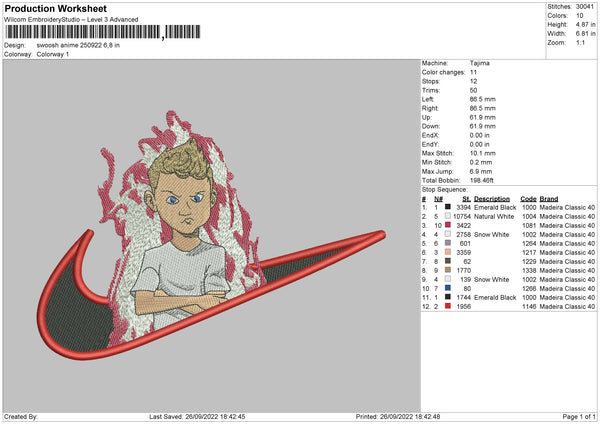Click the stitches count '30041'
This screenshot has width=600, height=424.
point(585,7)
